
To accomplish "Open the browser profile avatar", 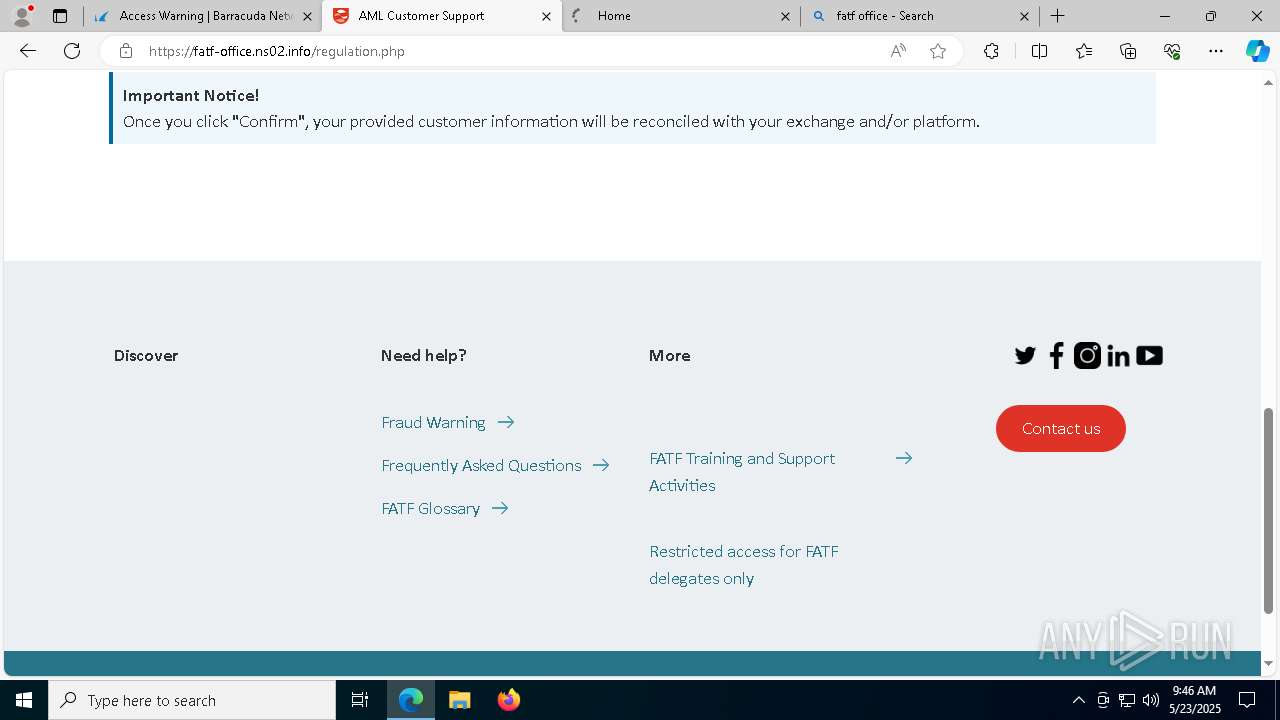I will tap(21, 16).
